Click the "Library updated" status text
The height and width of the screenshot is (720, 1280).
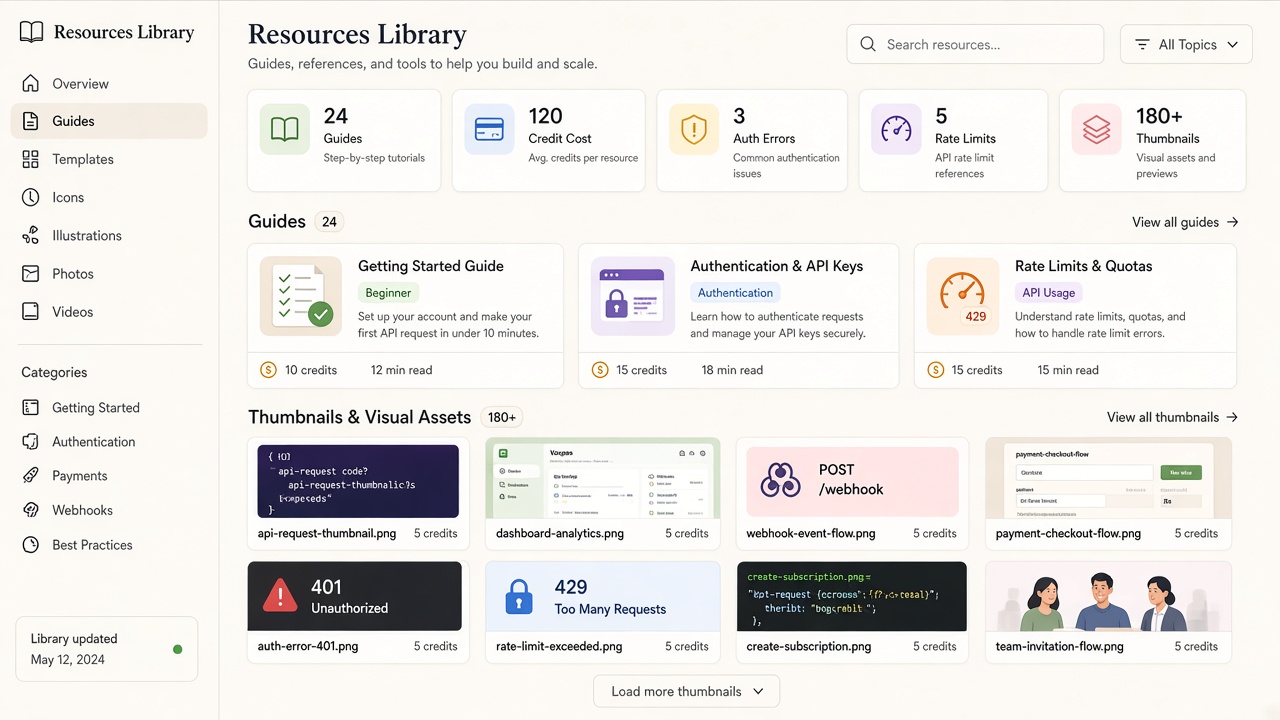[74, 639]
